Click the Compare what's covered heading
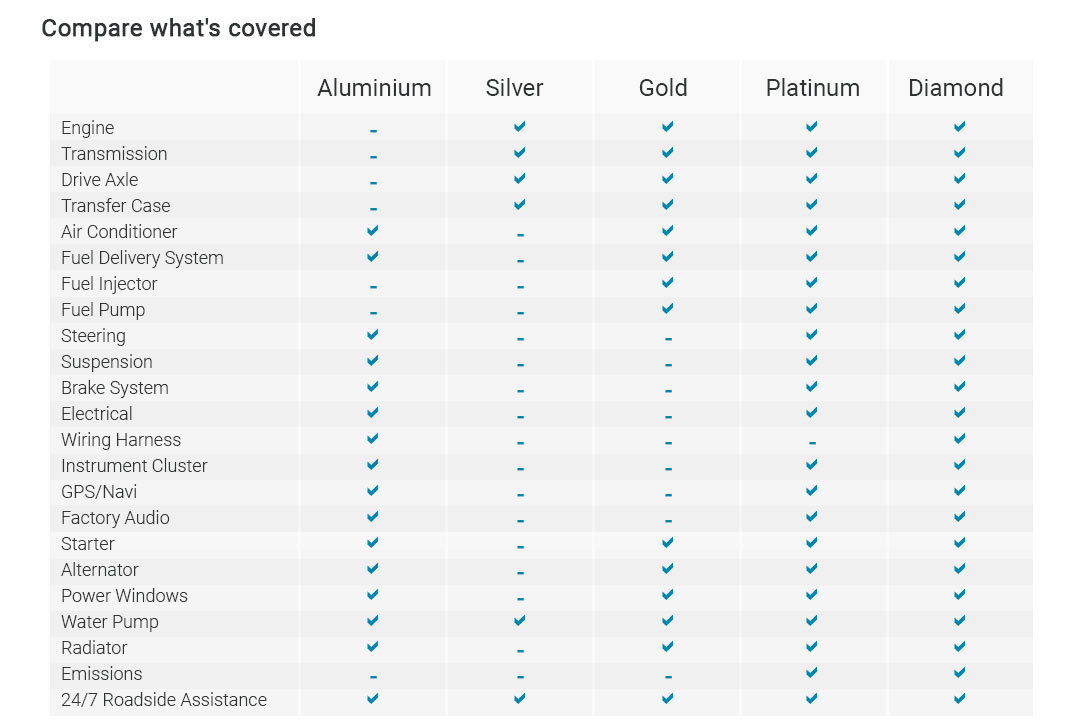The height and width of the screenshot is (727, 1080). point(178,28)
